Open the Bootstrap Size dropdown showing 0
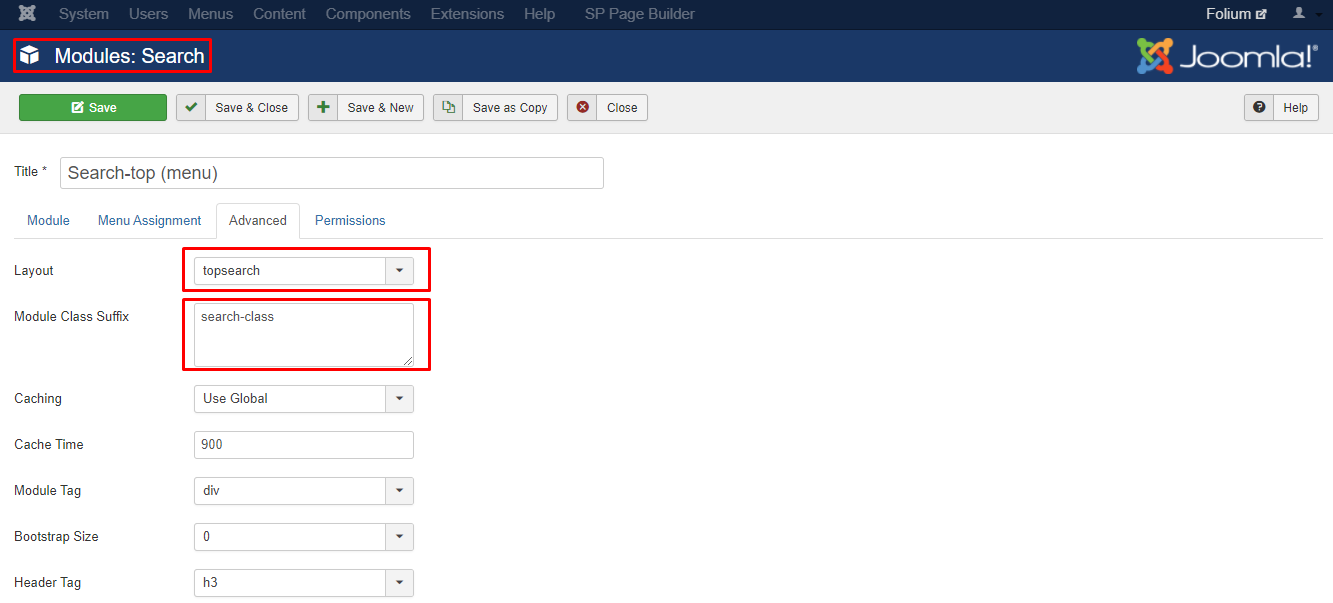The width and height of the screenshot is (1333, 603). [x=303, y=537]
